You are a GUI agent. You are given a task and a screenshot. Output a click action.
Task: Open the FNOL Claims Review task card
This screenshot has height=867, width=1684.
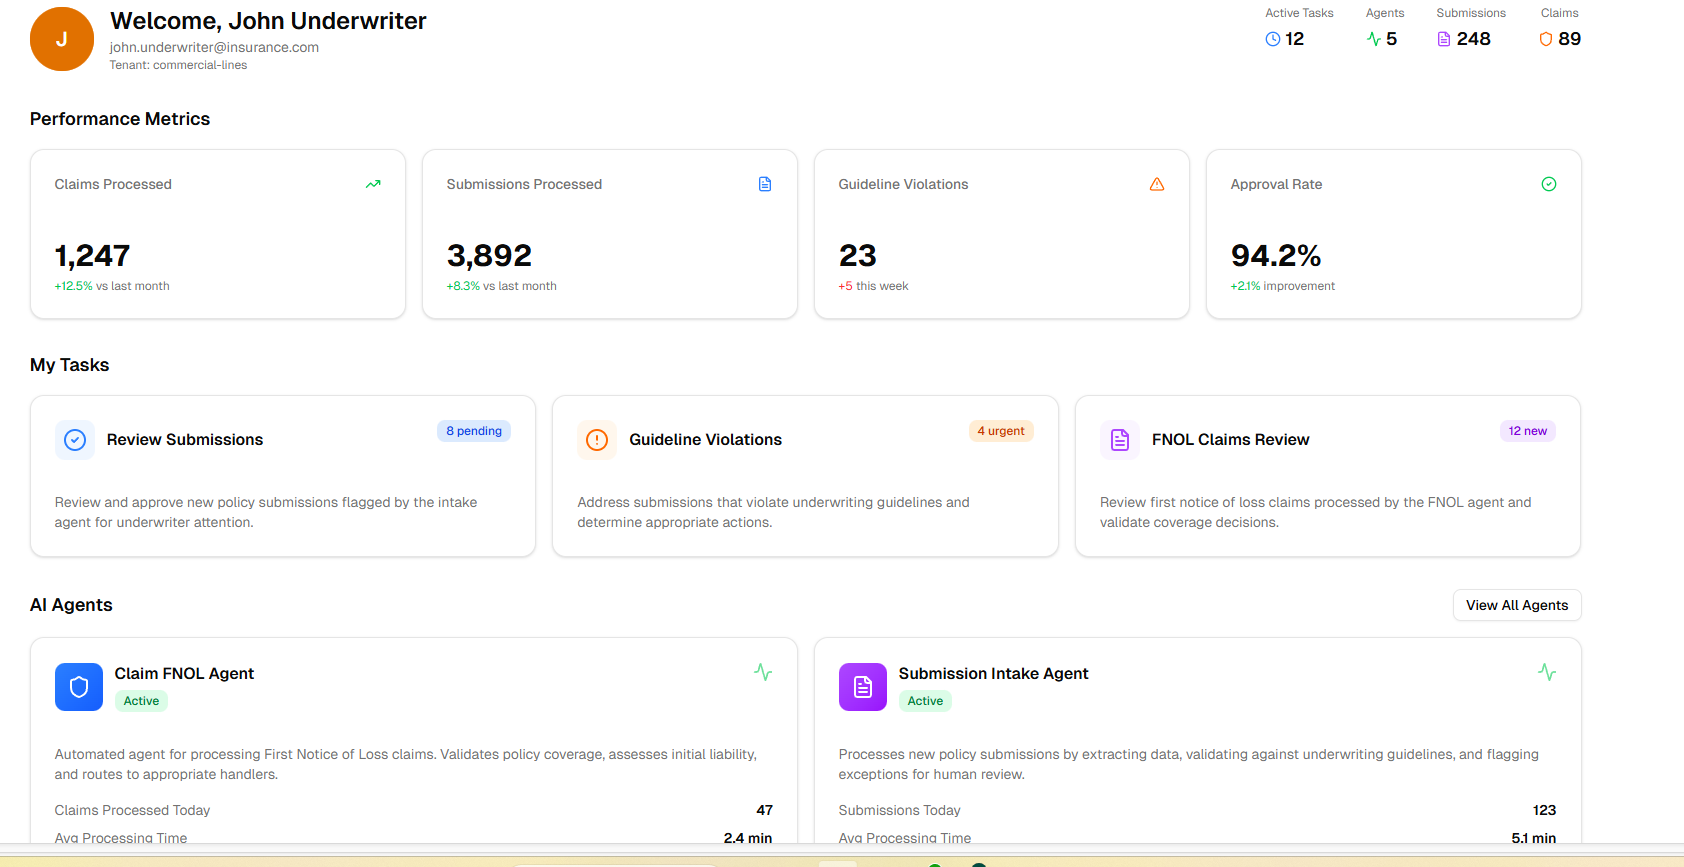1327,476
